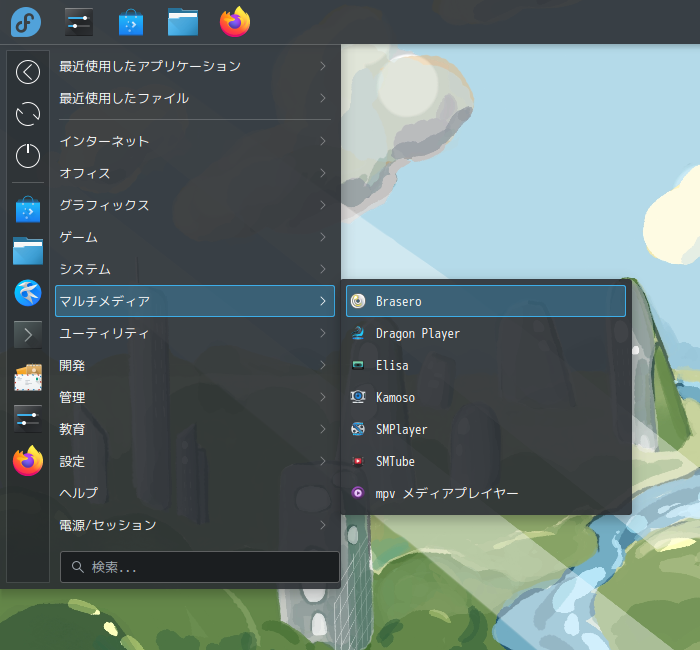Expand the ゲーム submenu chevron
The height and width of the screenshot is (650, 700).
click(323, 237)
